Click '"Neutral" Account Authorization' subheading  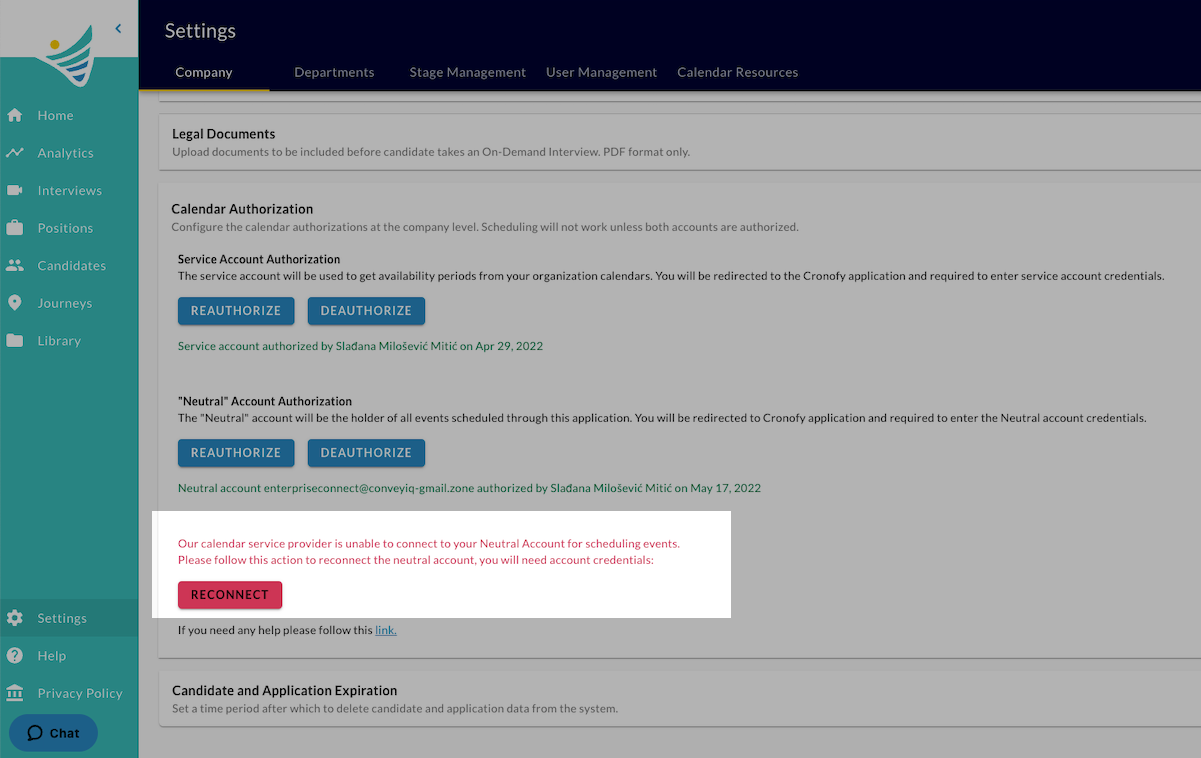265,401
